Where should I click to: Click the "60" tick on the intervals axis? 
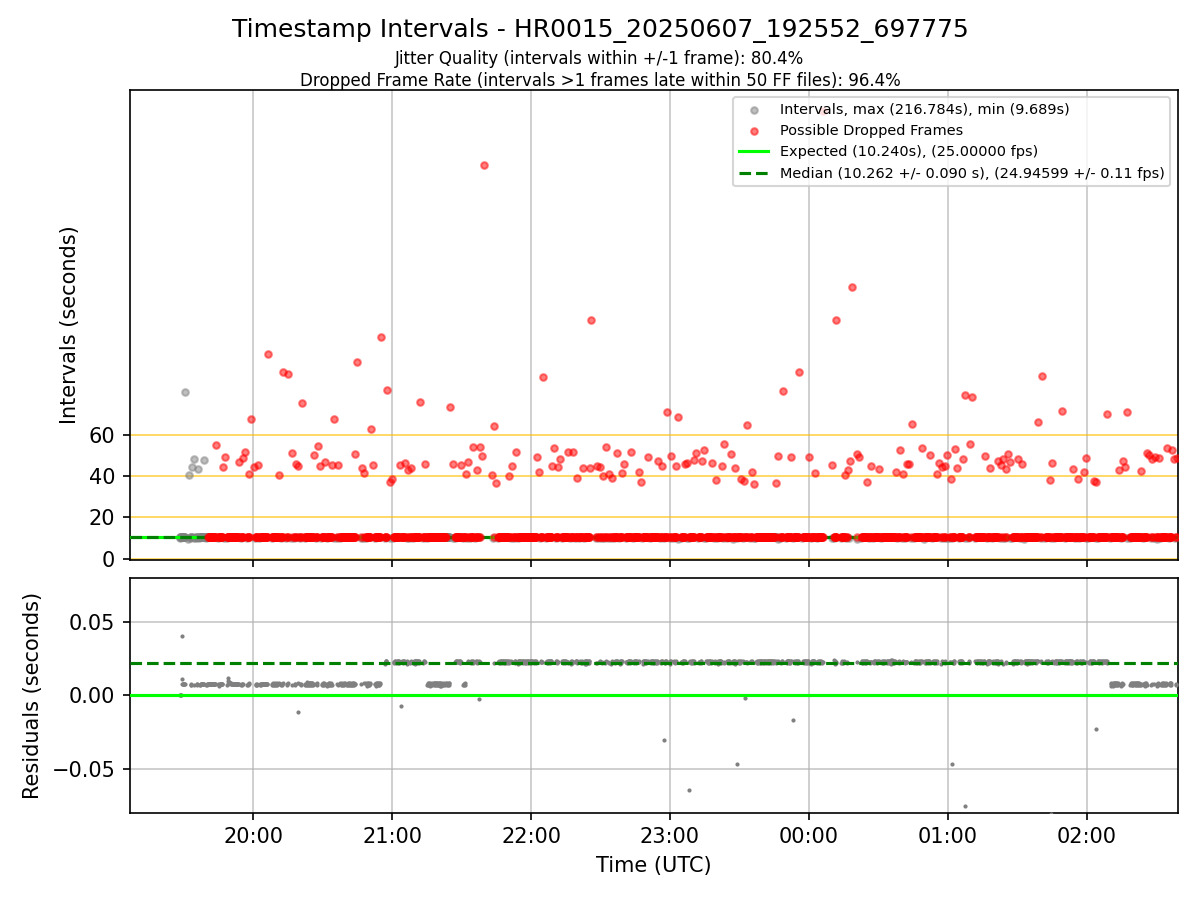click(x=104, y=435)
